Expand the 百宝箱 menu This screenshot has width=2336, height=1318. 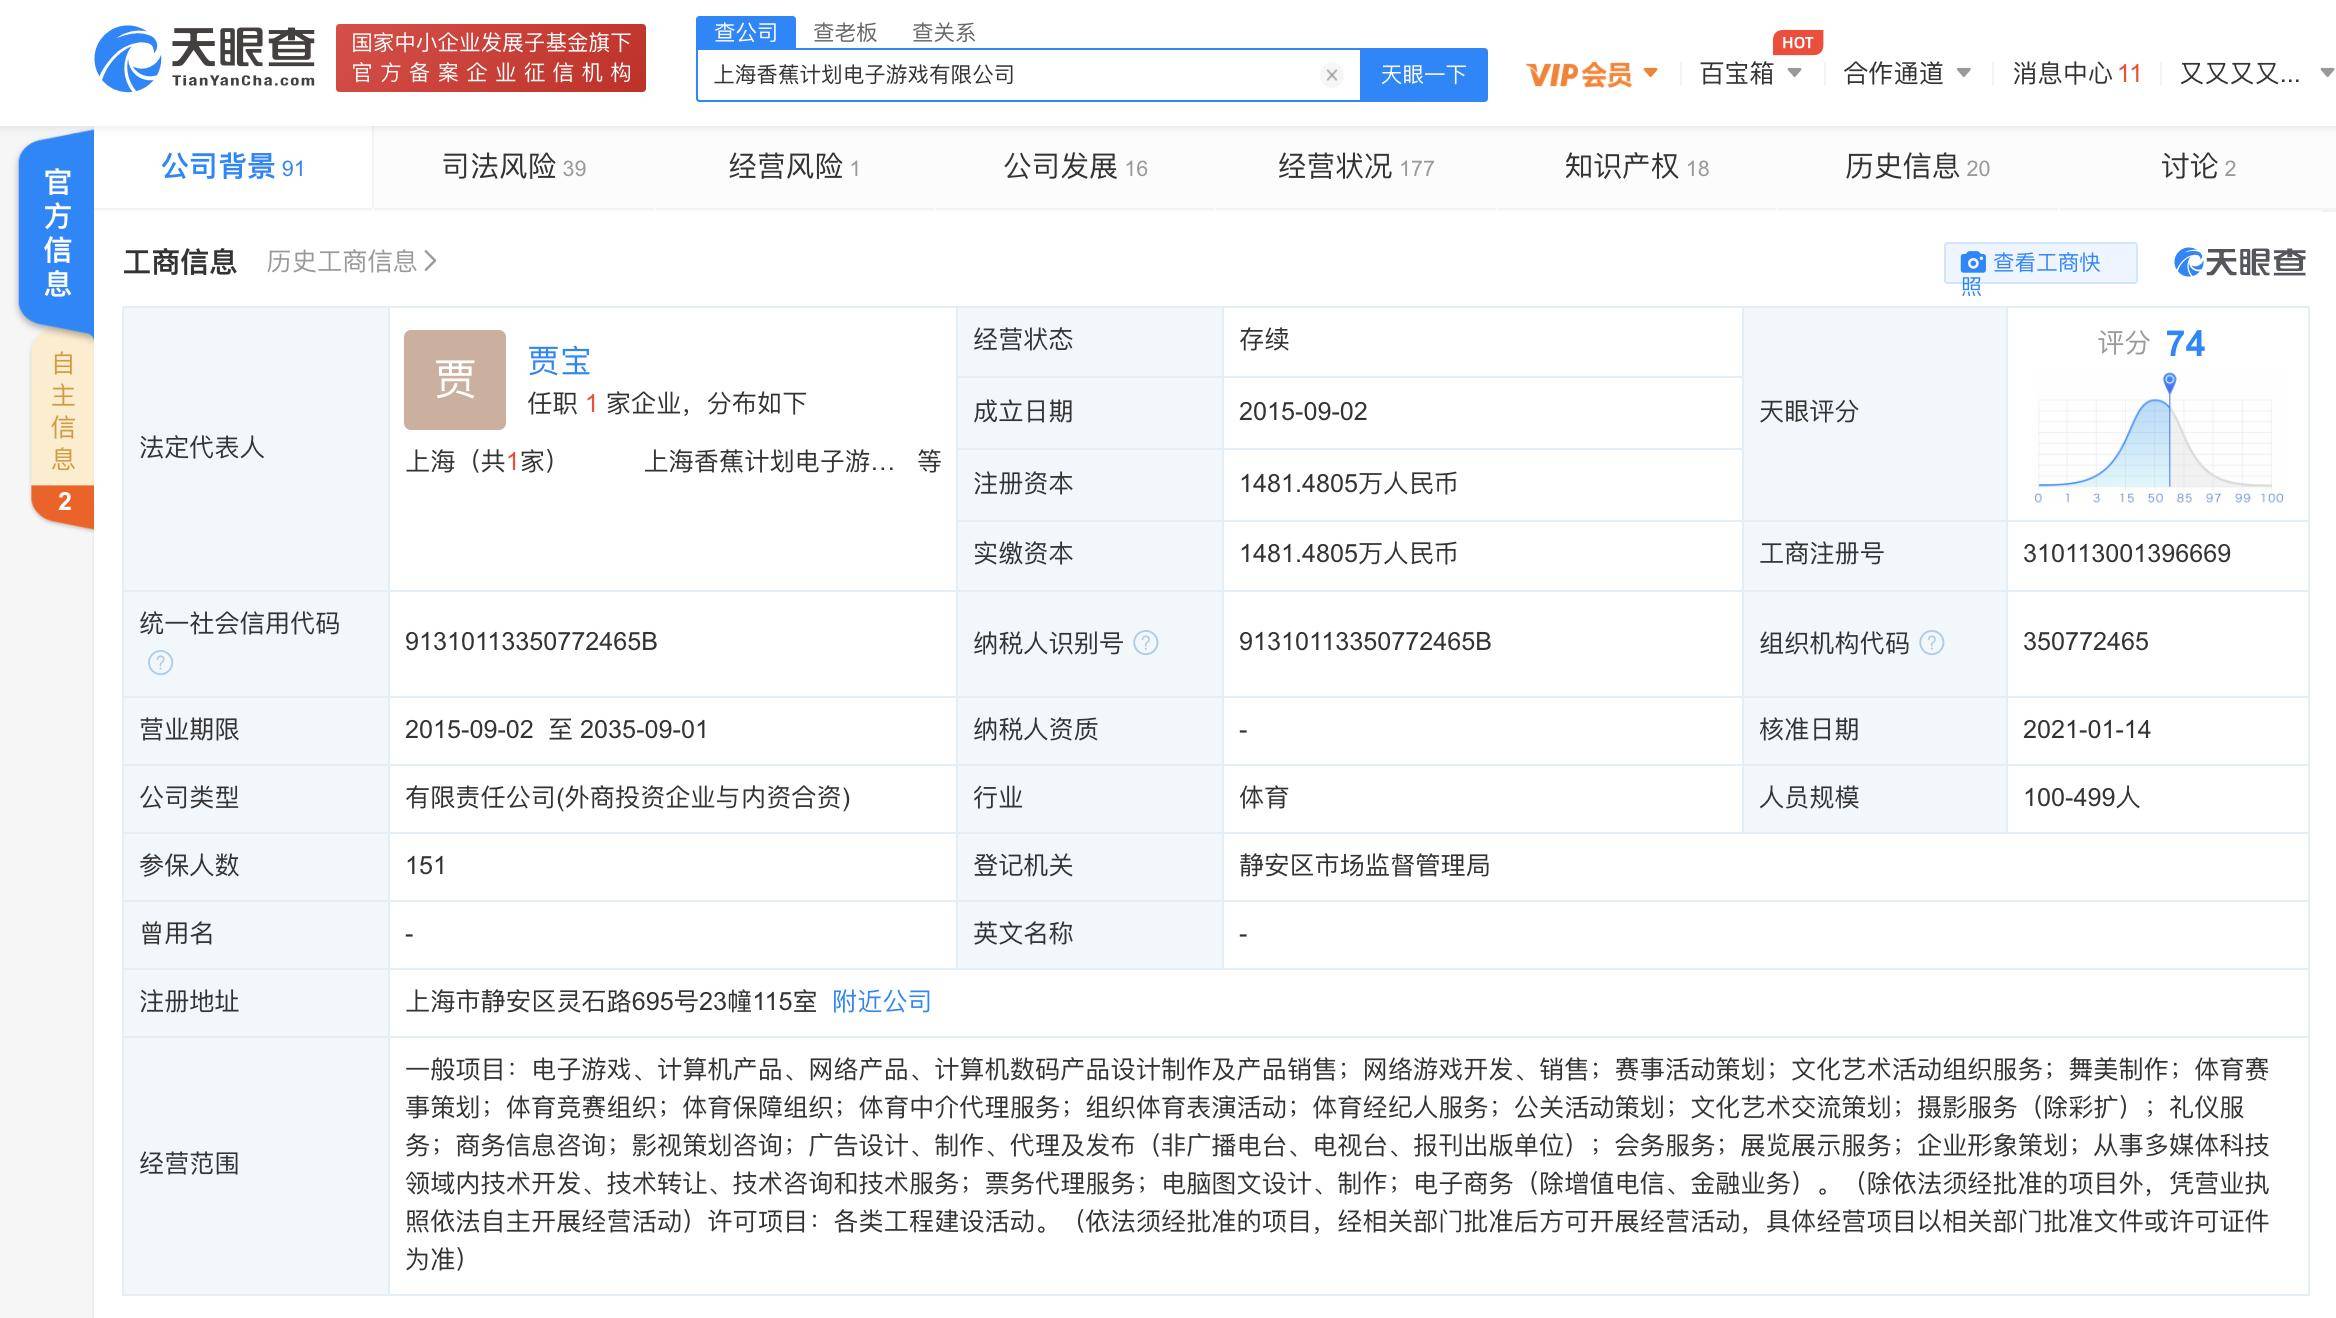[x=1750, y=74]
